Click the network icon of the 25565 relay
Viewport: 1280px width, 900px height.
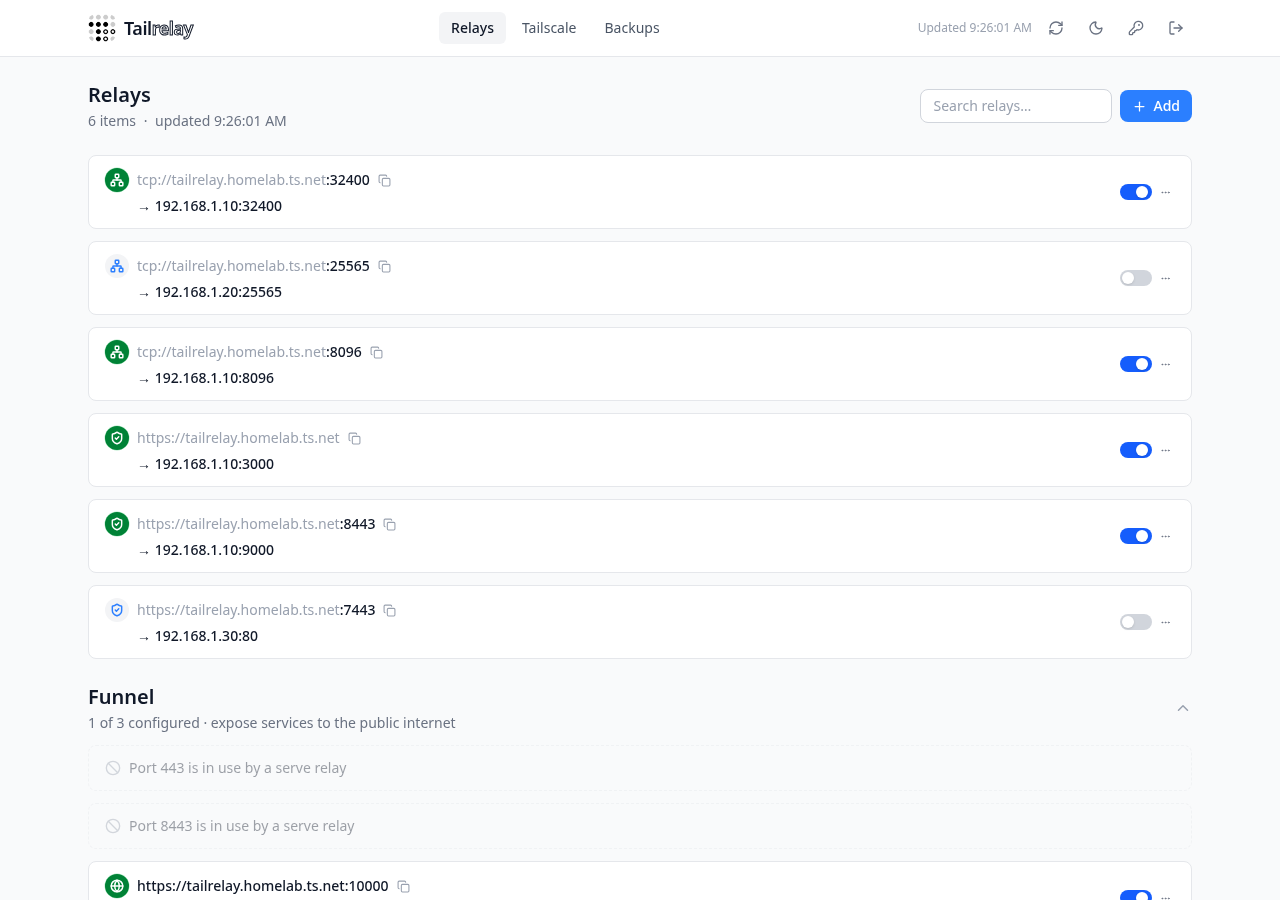coord(117,266)
